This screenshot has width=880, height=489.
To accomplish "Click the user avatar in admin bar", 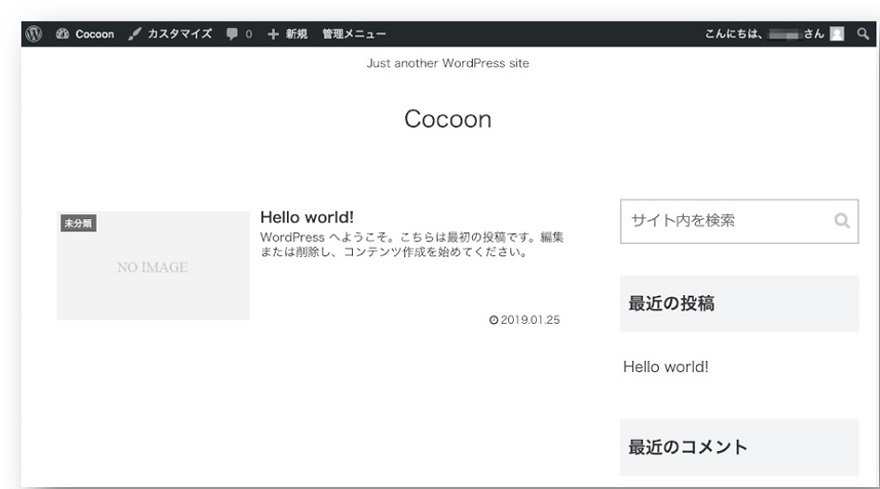I will [837, 34].
